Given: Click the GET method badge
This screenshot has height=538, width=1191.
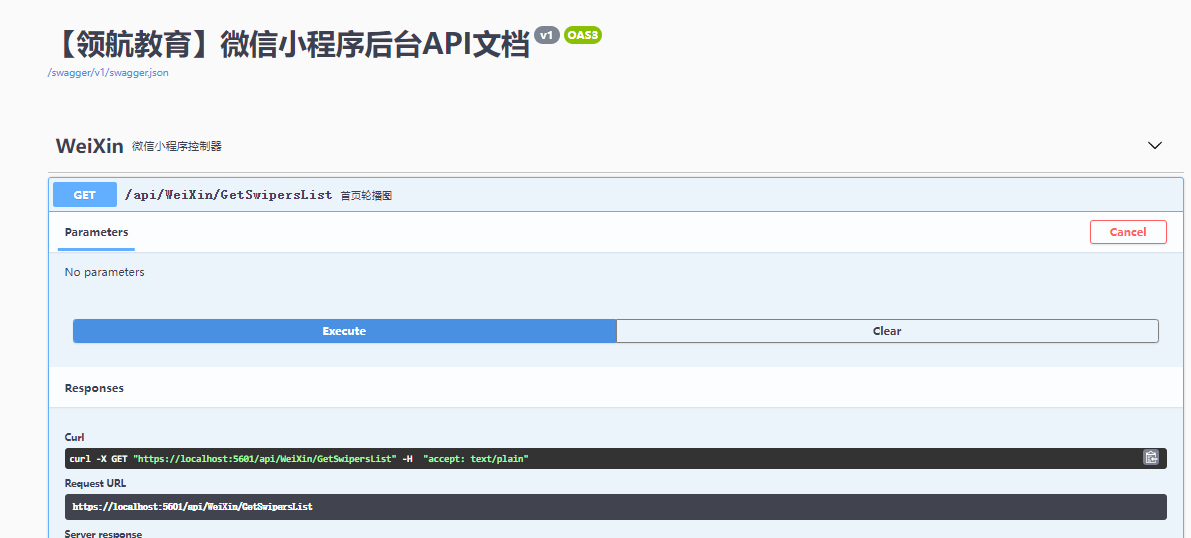Looking at the screenshot, I should coord(85,195).
